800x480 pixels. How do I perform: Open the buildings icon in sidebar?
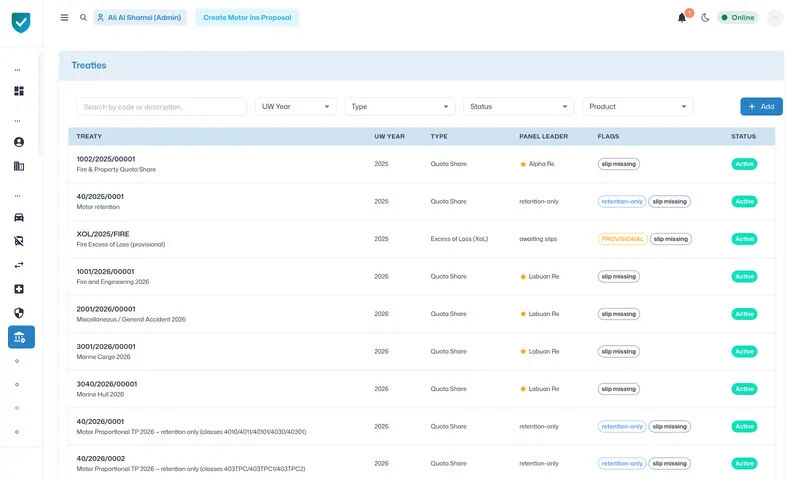coord(19,166)
